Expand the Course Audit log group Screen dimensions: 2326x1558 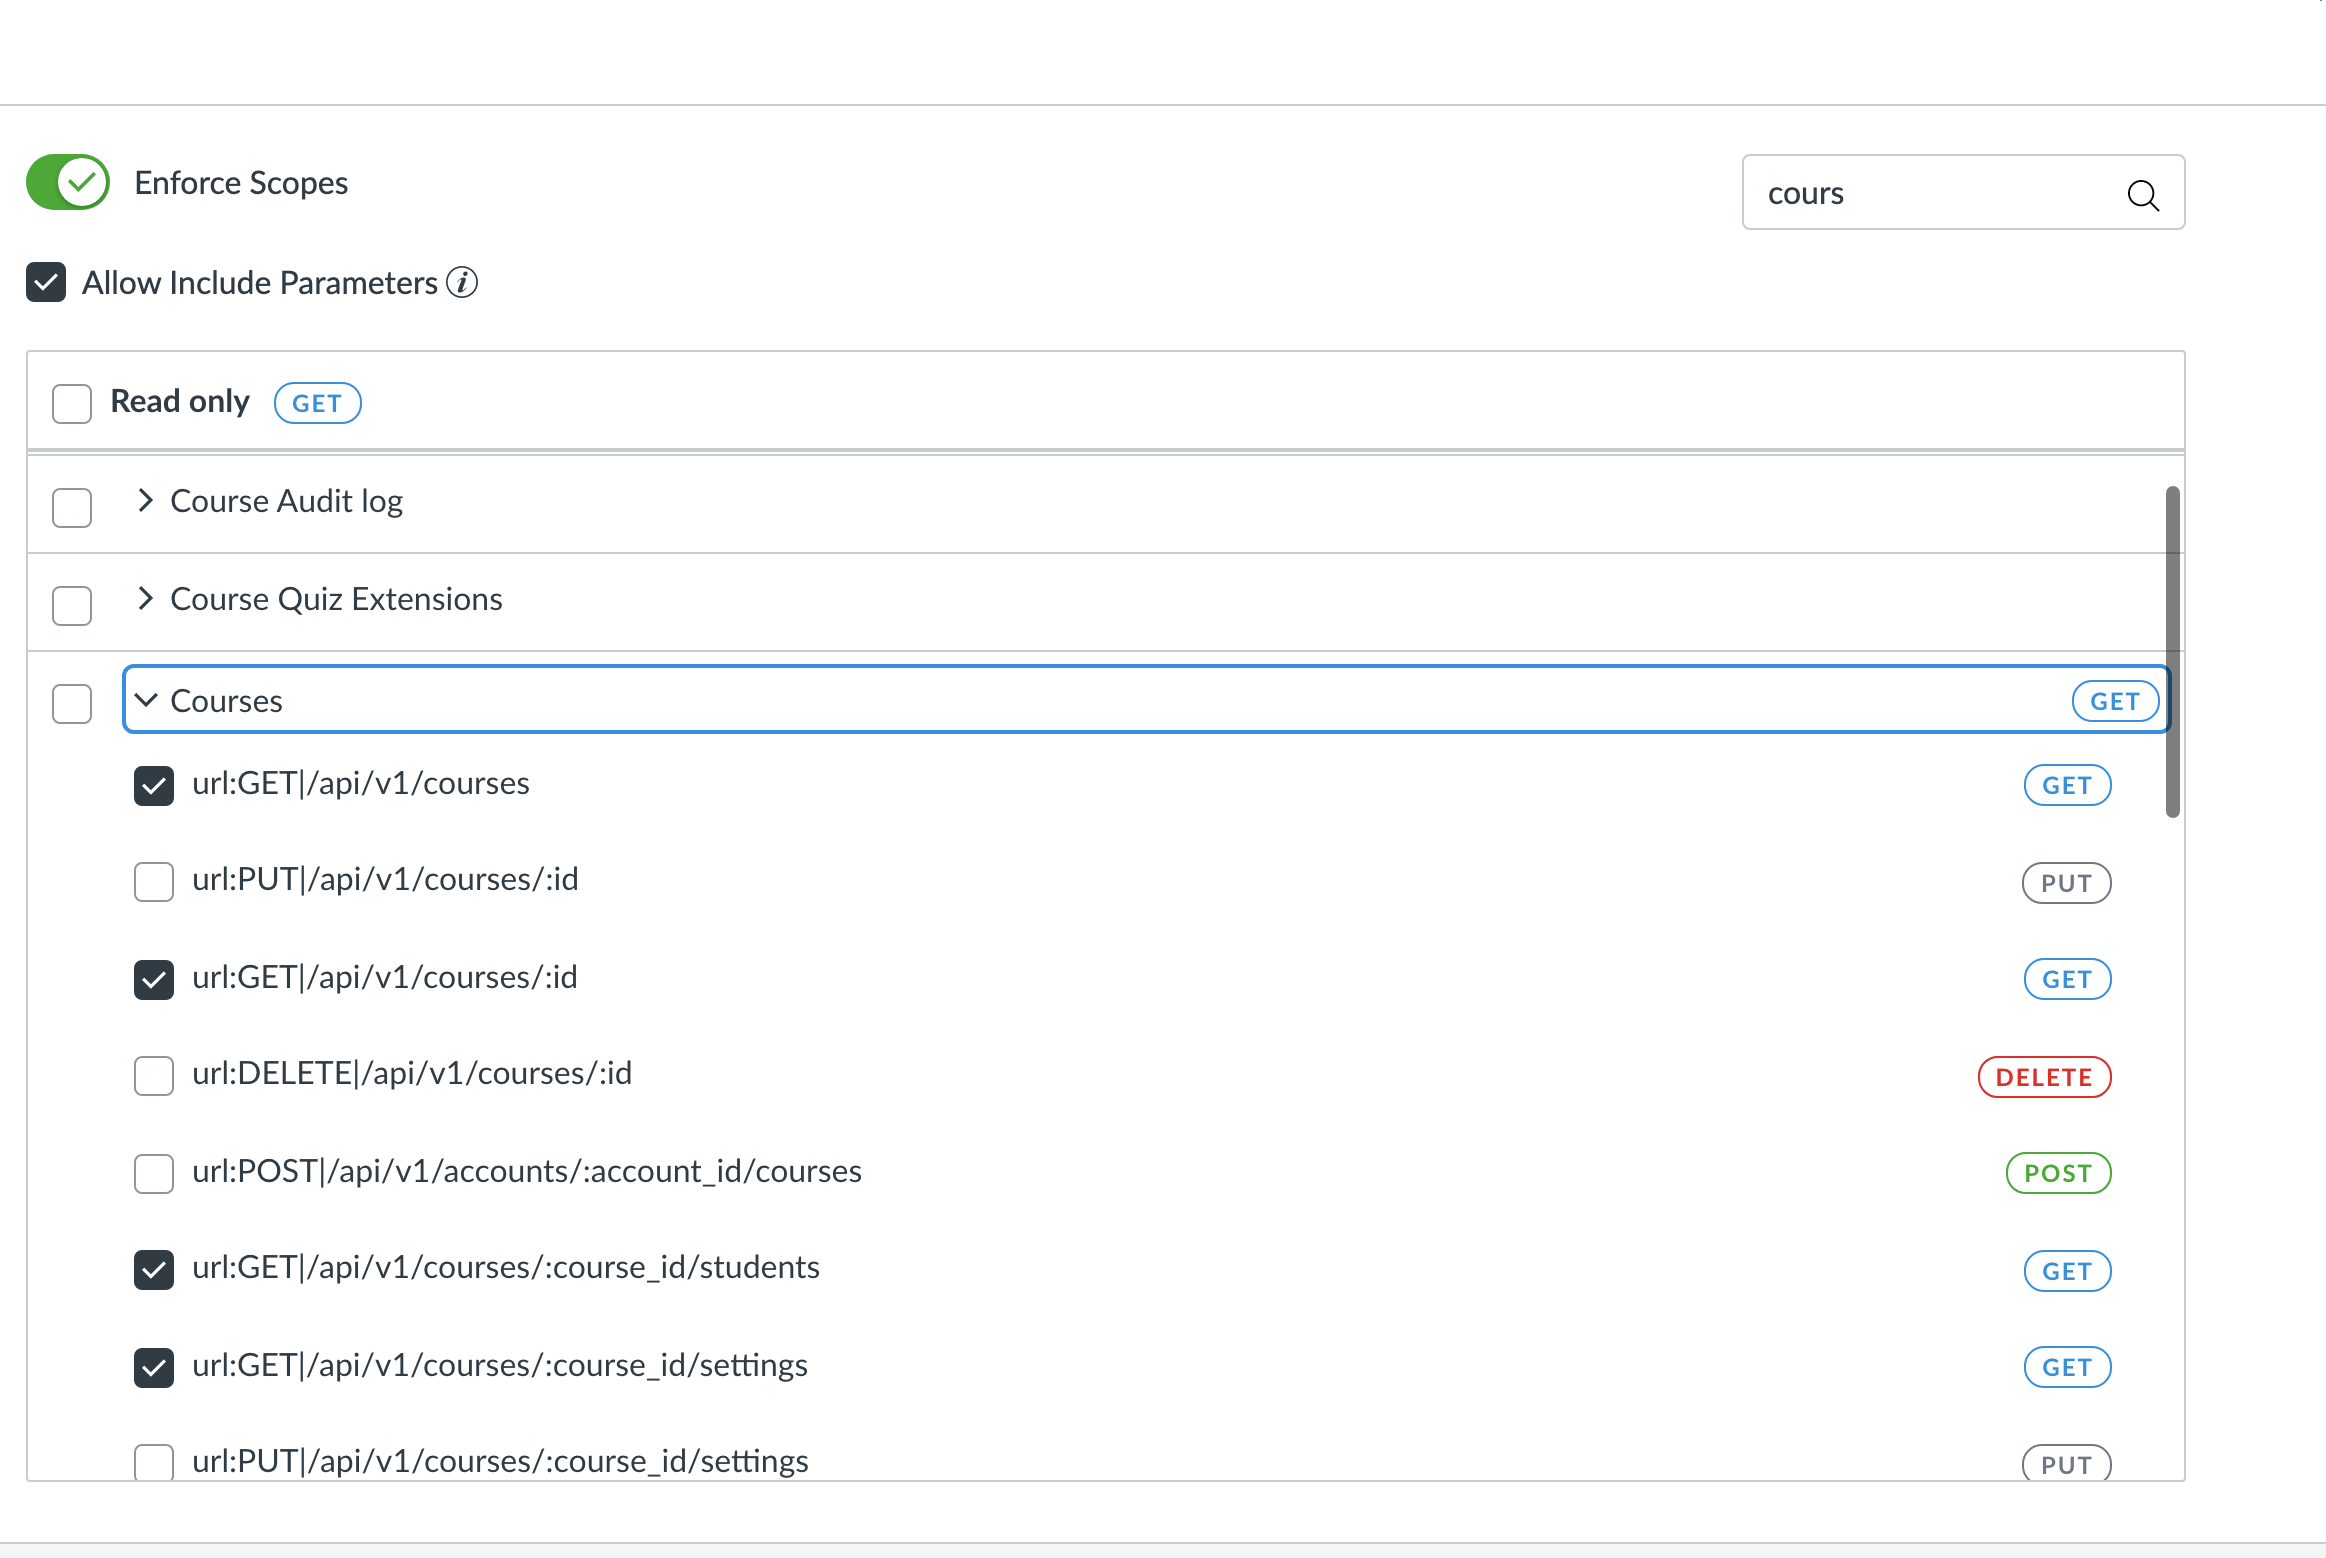click(146, 500)
